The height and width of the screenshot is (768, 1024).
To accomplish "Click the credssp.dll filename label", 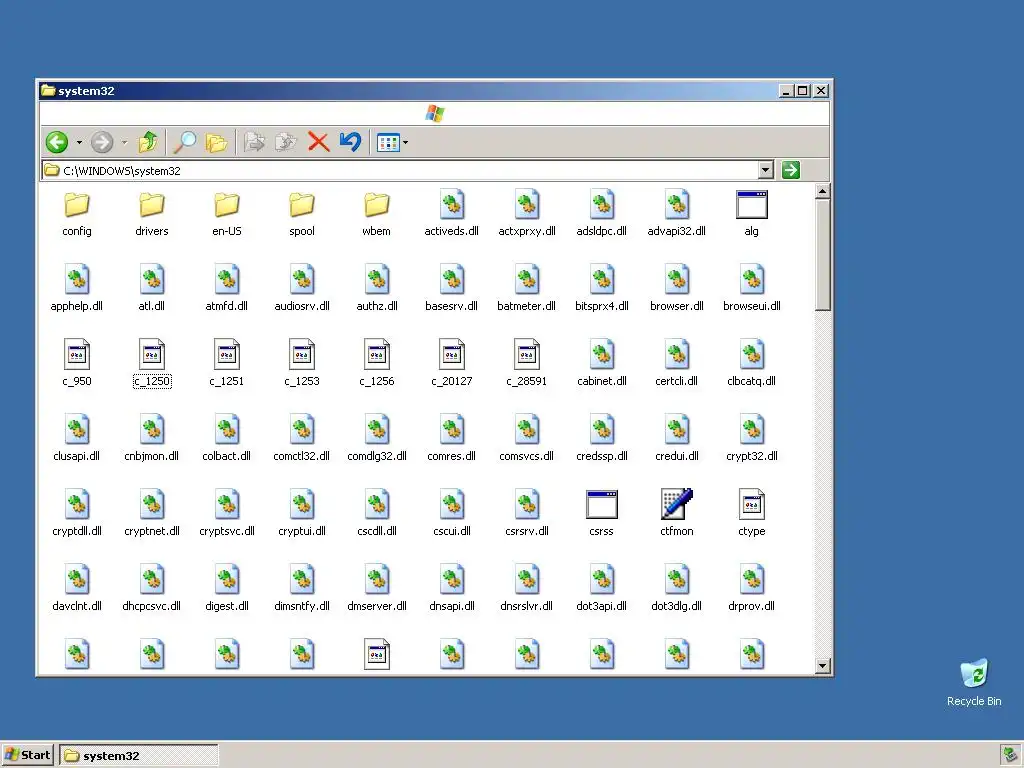I will (x=601, y=456).
